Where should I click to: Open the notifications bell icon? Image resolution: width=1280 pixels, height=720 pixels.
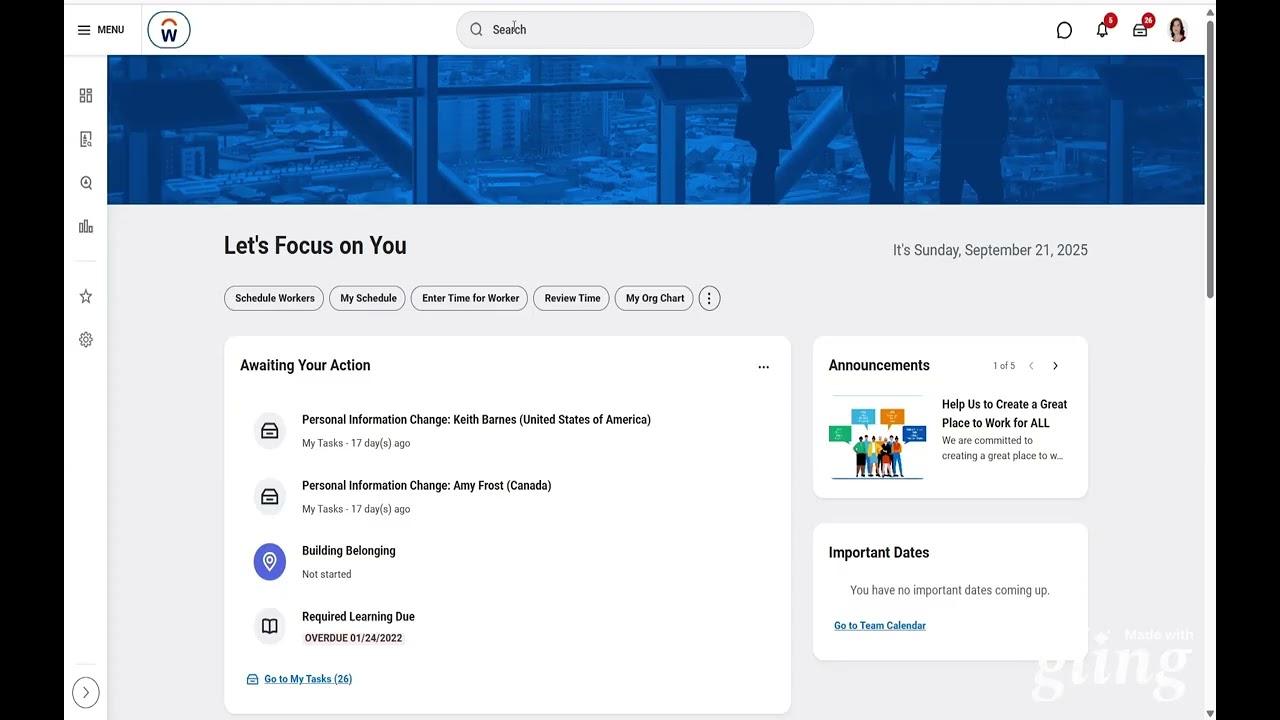pyautogui.click(x=1102, y=30)
